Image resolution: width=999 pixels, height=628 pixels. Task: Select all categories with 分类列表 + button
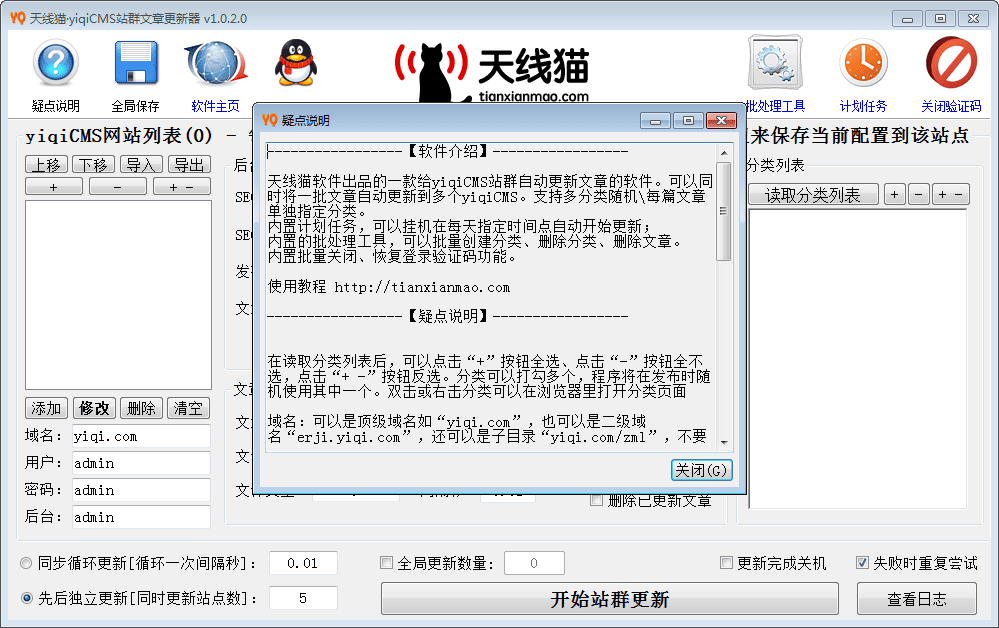coord(895,194)
